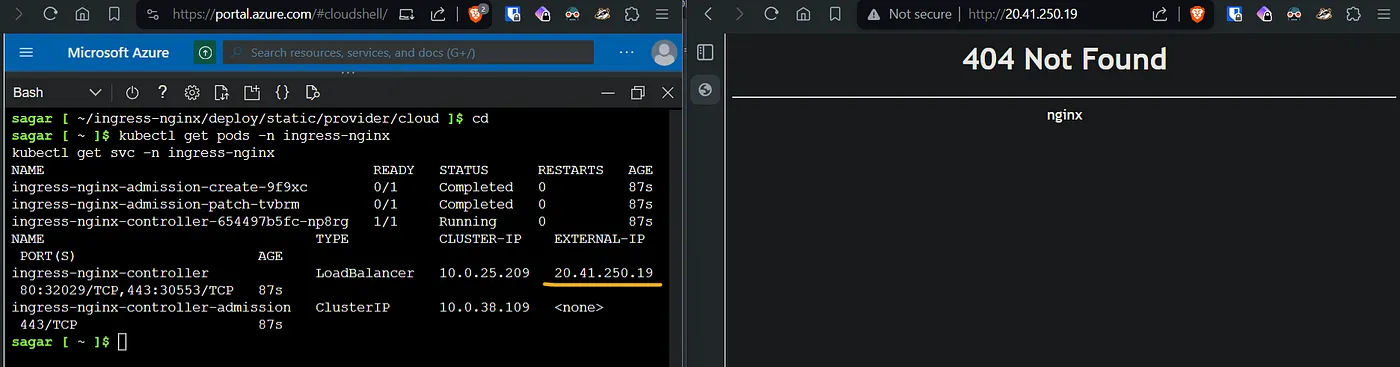This screenshot has height=367, width=1400.
Task: Go to Microsoft Azure home link
Action: (118, 52)
